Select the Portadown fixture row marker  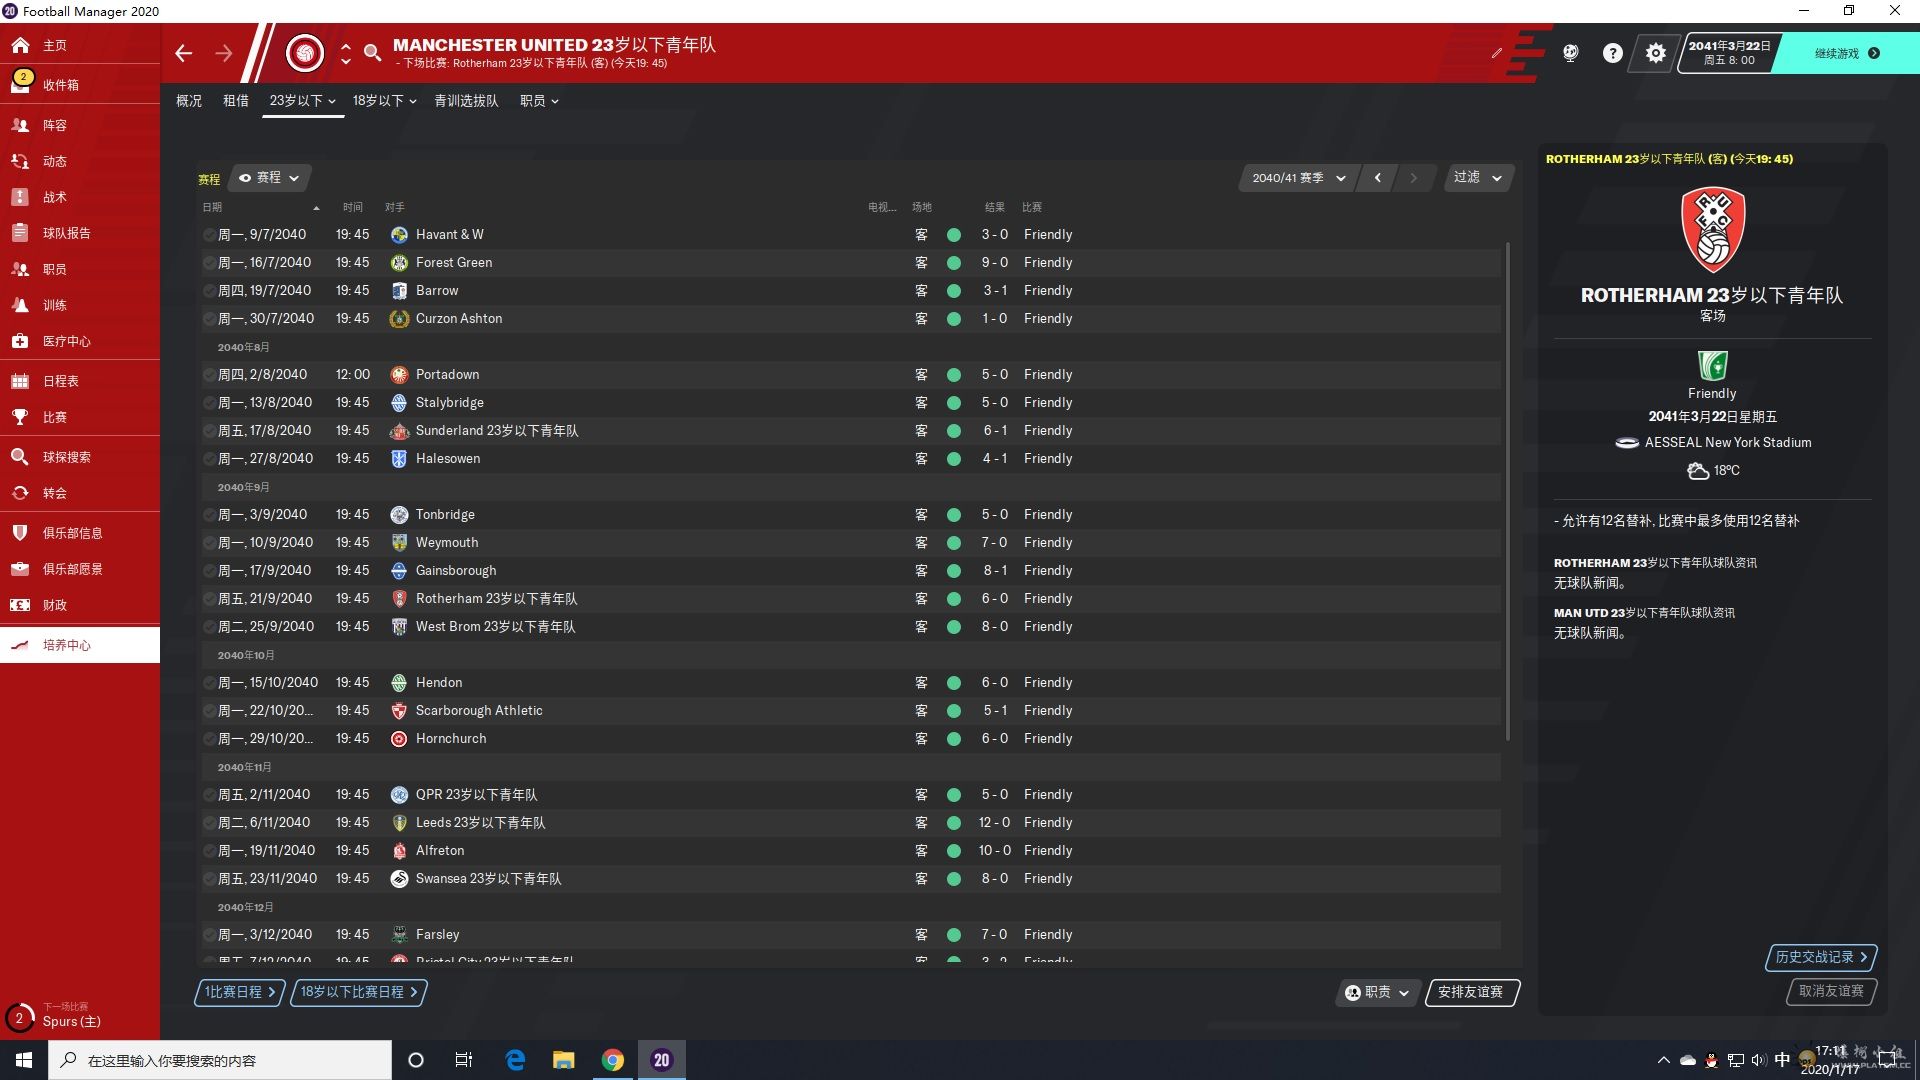click(x=209, y=375)
